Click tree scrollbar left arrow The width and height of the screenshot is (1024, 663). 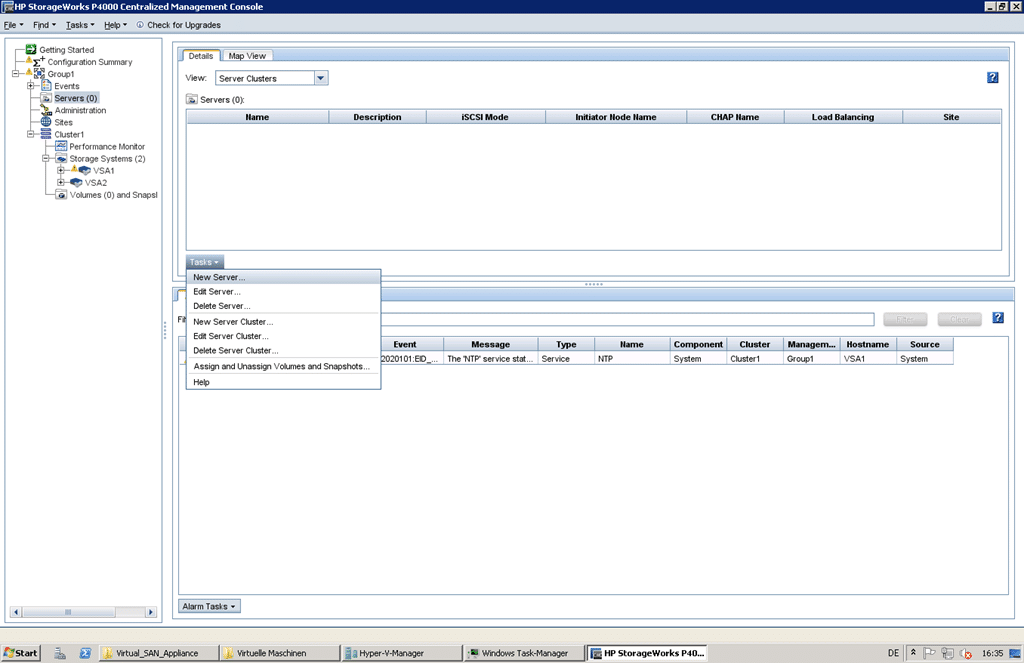[x=16, y=612]
